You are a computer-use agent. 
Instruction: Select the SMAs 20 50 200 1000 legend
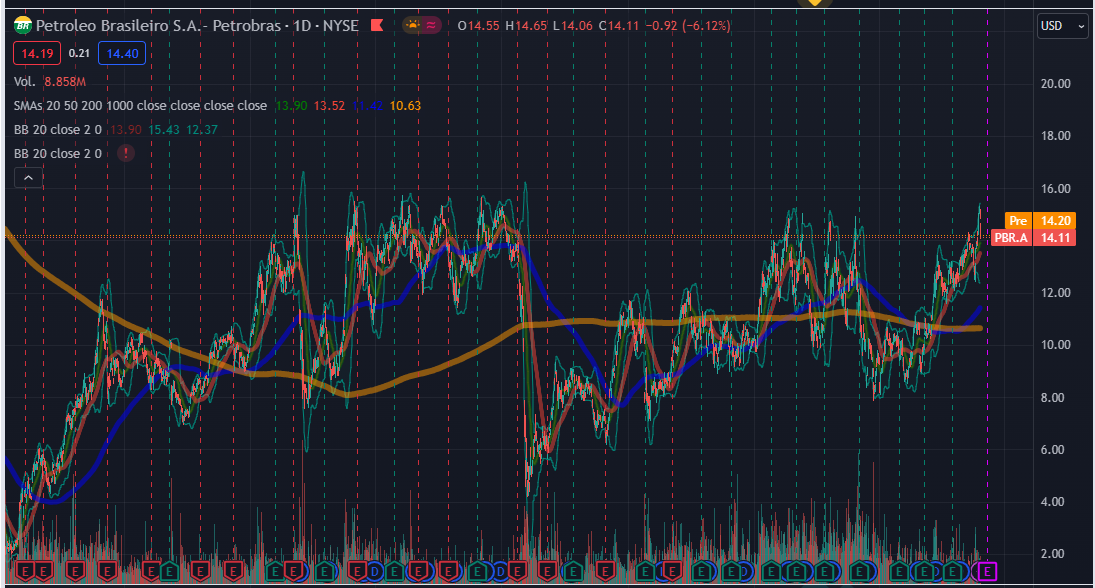[x=140, y=105]
